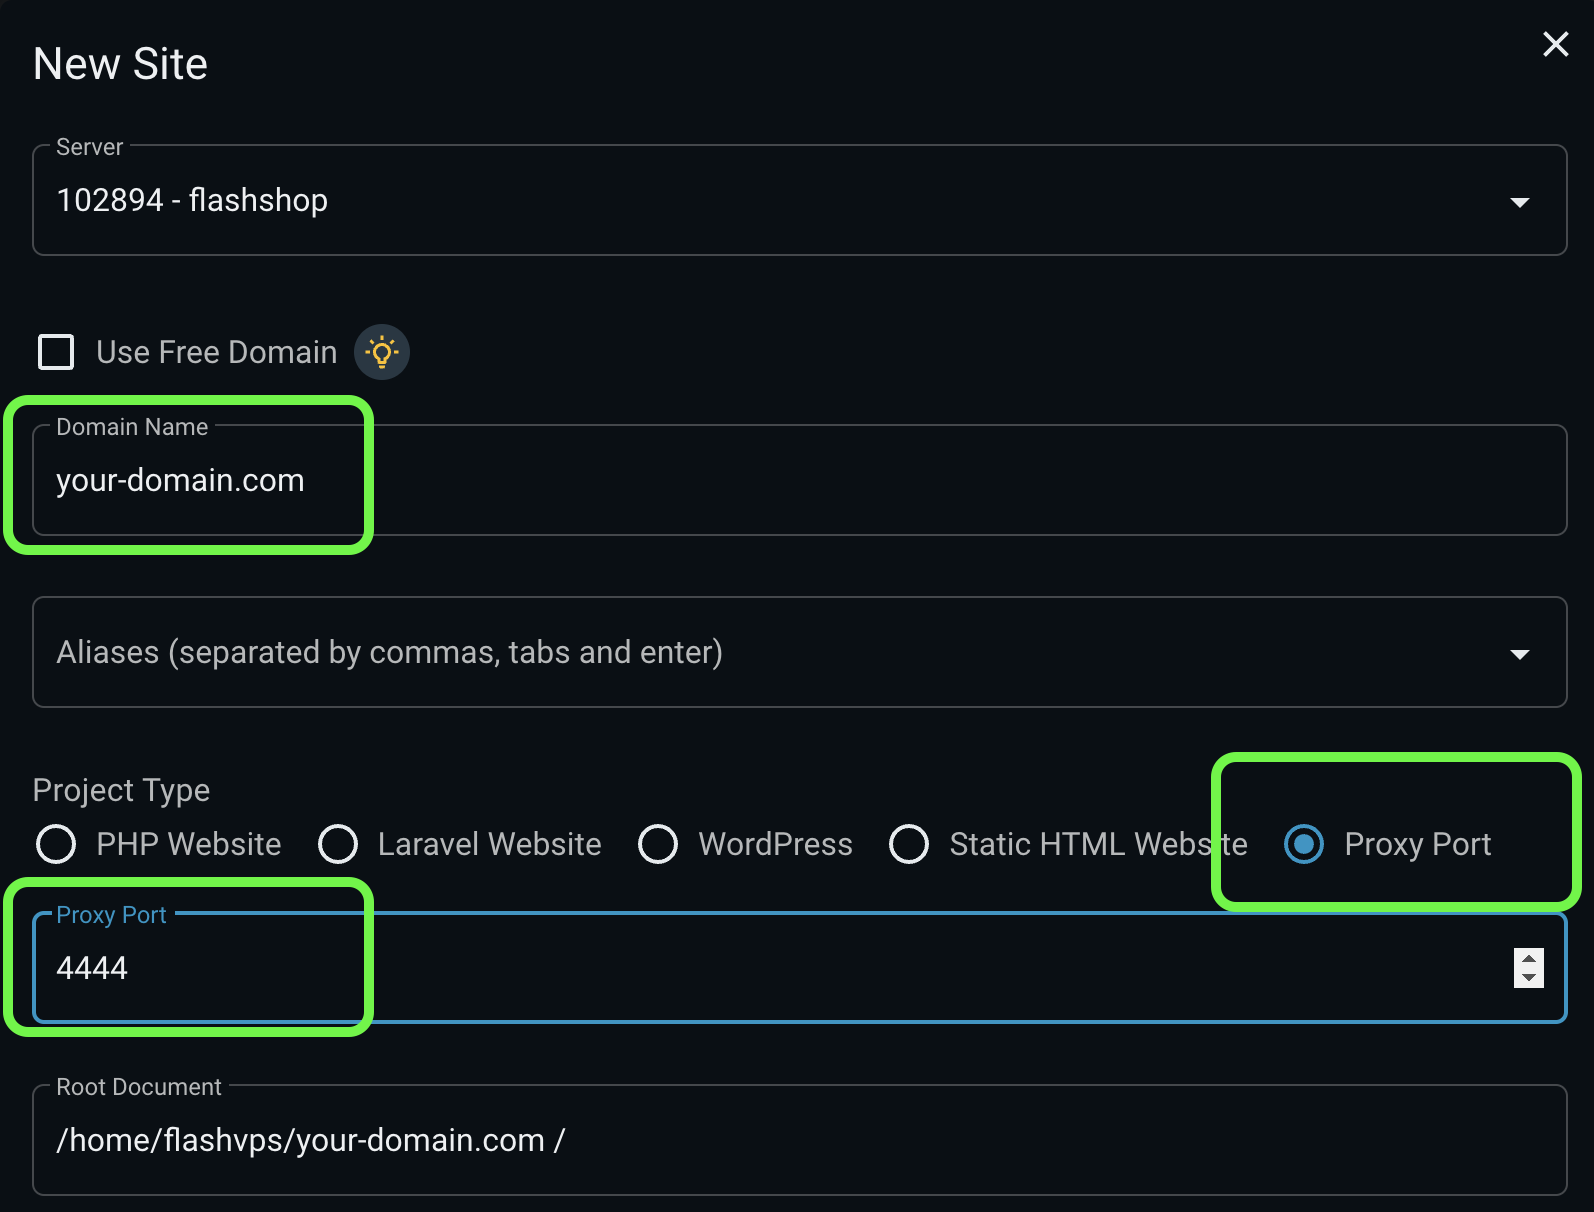This screenshot has width=1594, height=1212.
Task: Select the Proxy Port project type
Action: (x=1303, y=844)
